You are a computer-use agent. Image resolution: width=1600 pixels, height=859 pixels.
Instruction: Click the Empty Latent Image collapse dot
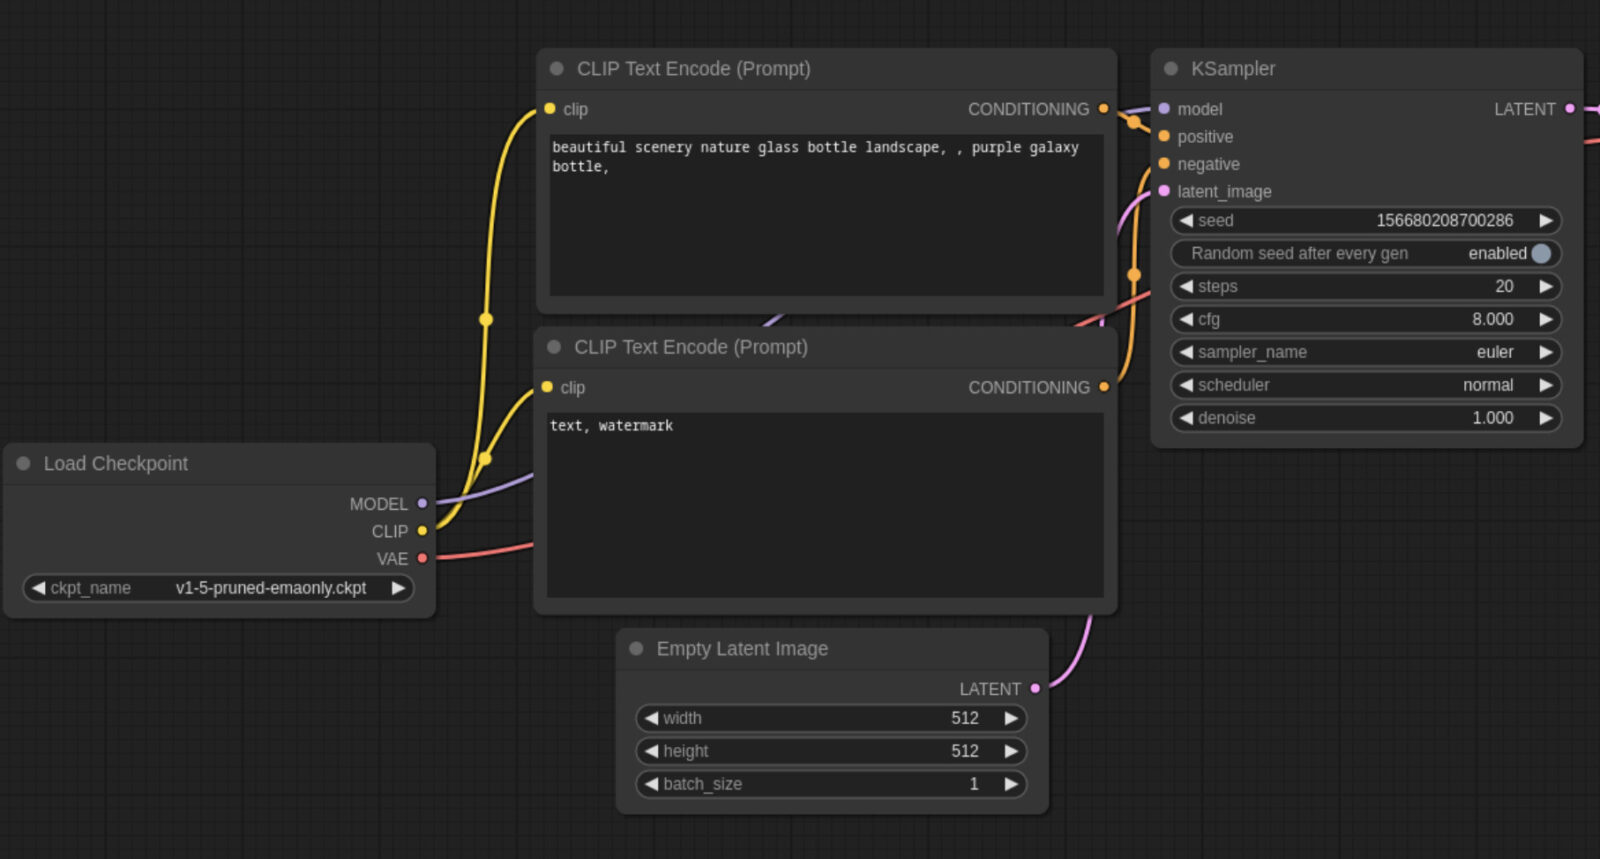636,649
